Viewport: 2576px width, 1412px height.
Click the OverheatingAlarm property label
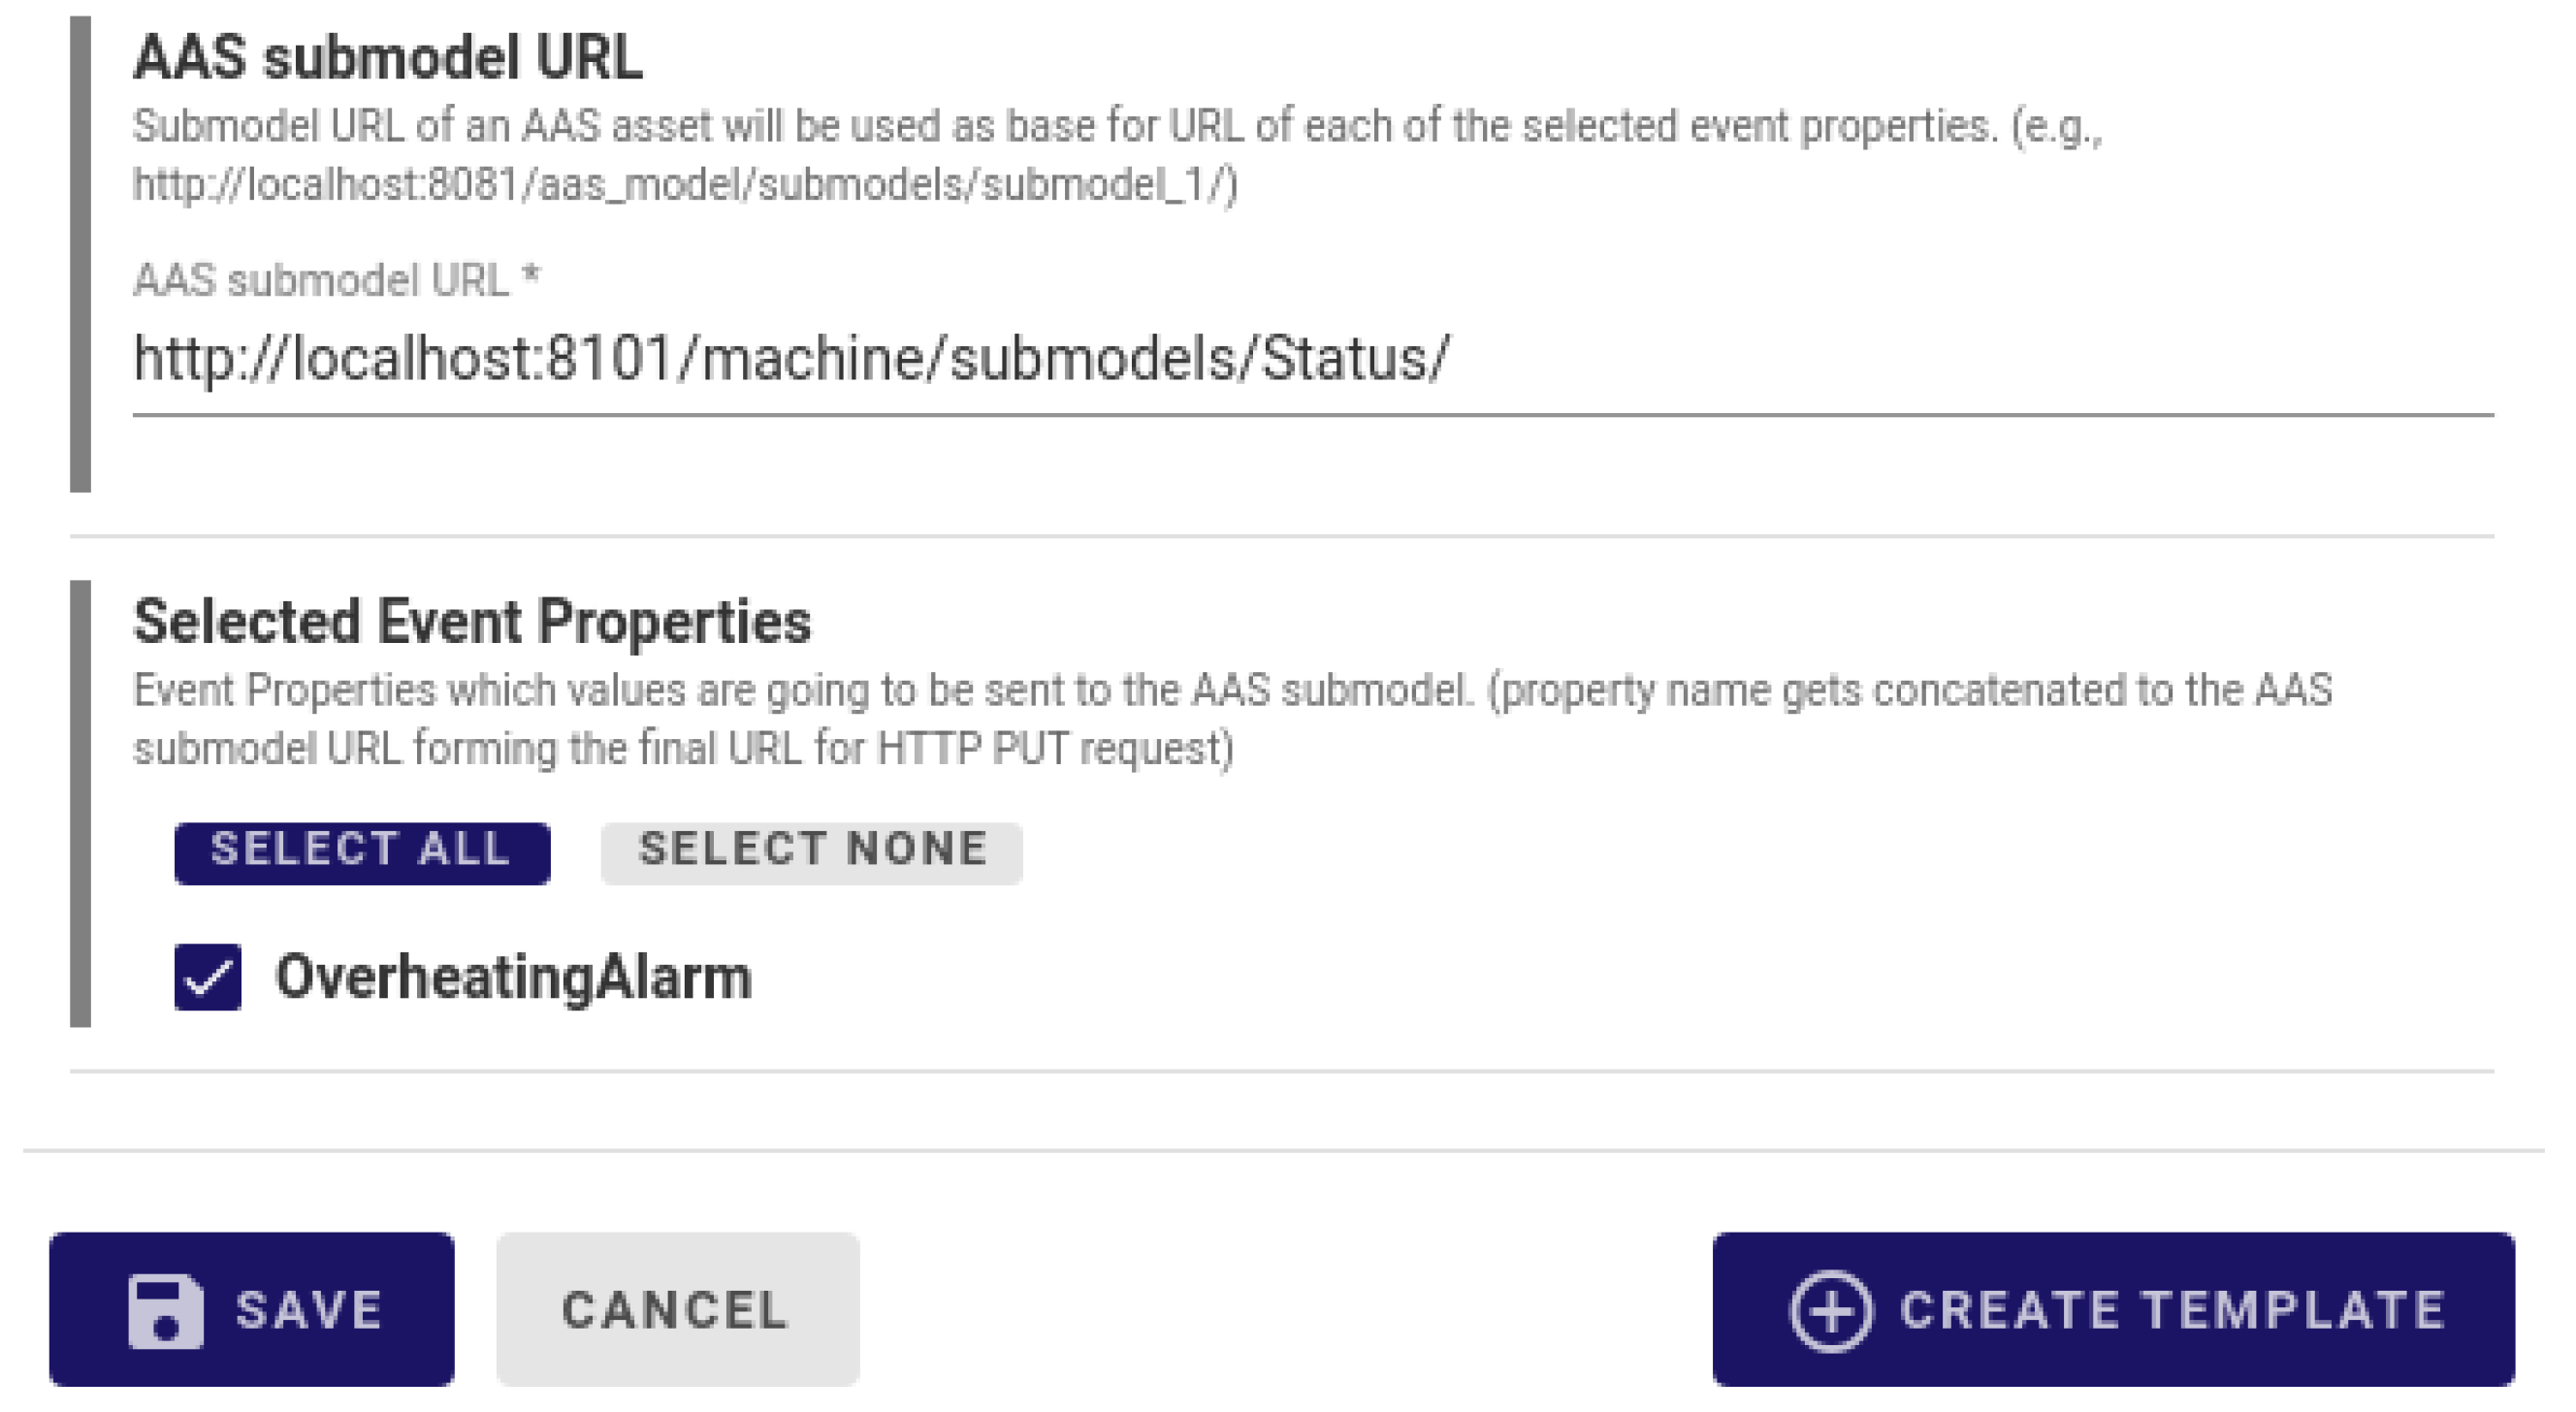tap(513, 977)
